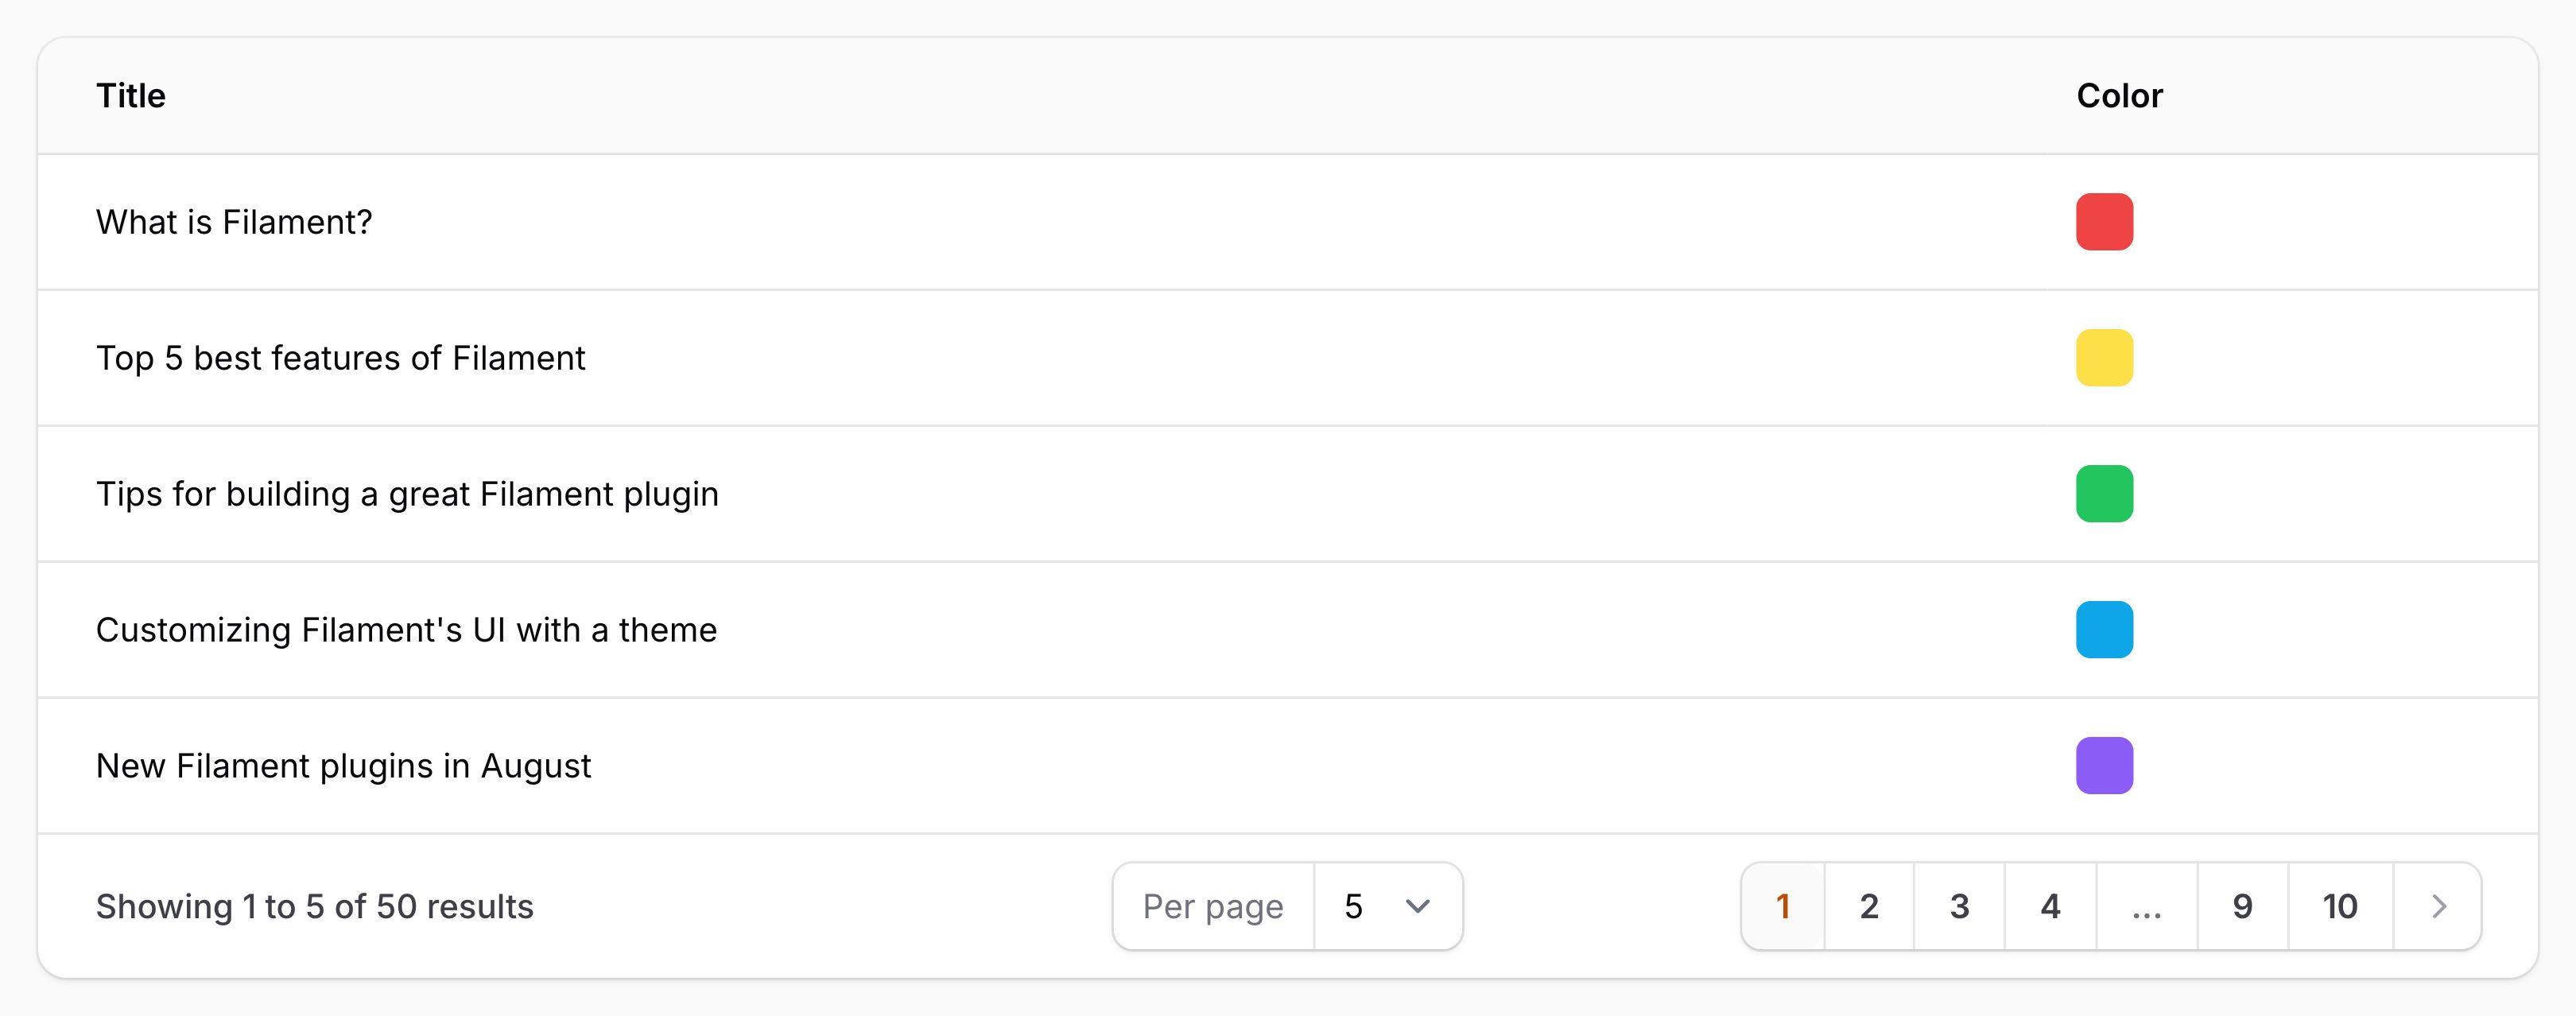Click the next page arrow icon
The width and height of the screenshot is (2576, 1016).
tap(2438, 906)
